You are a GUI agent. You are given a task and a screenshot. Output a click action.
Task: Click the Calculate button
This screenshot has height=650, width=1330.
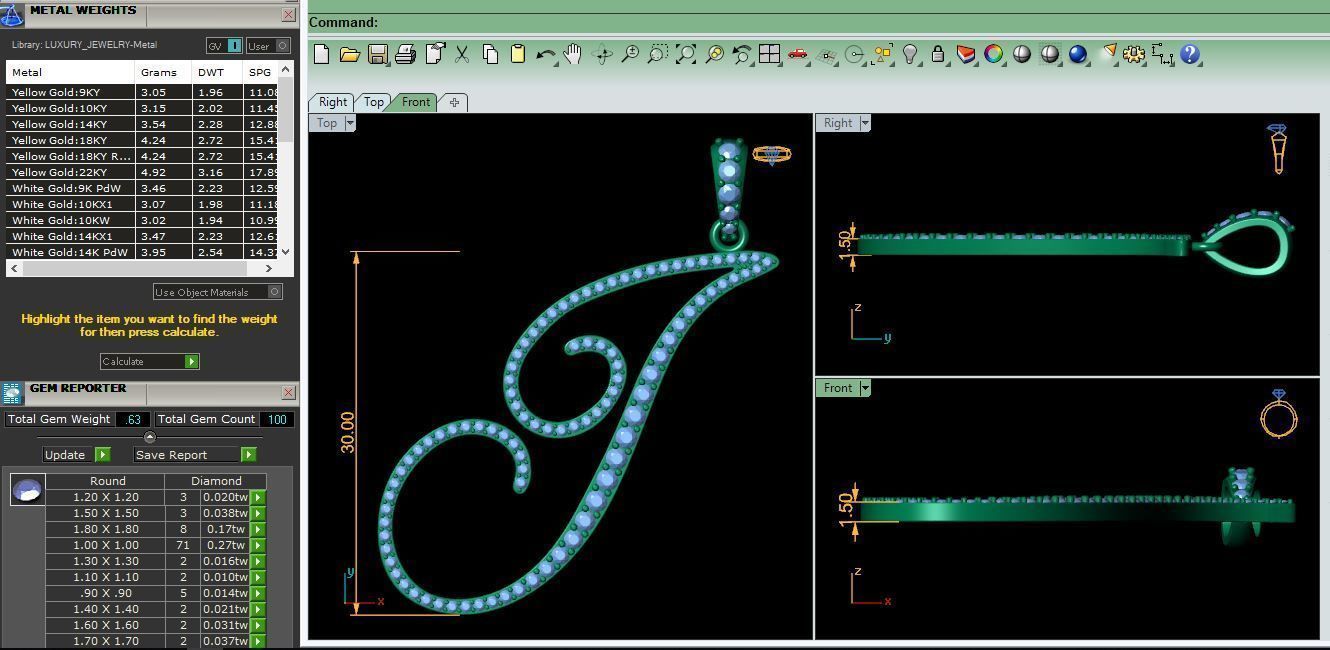pyautogui.click(x=150, y=361)
